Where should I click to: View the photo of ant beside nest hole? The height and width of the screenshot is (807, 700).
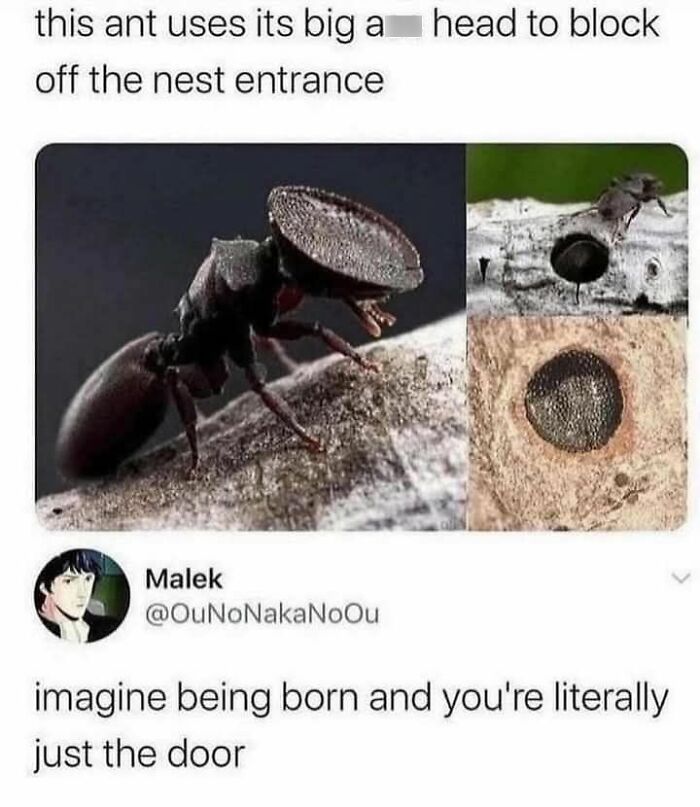pyautogui.click(x=578, y=230)
